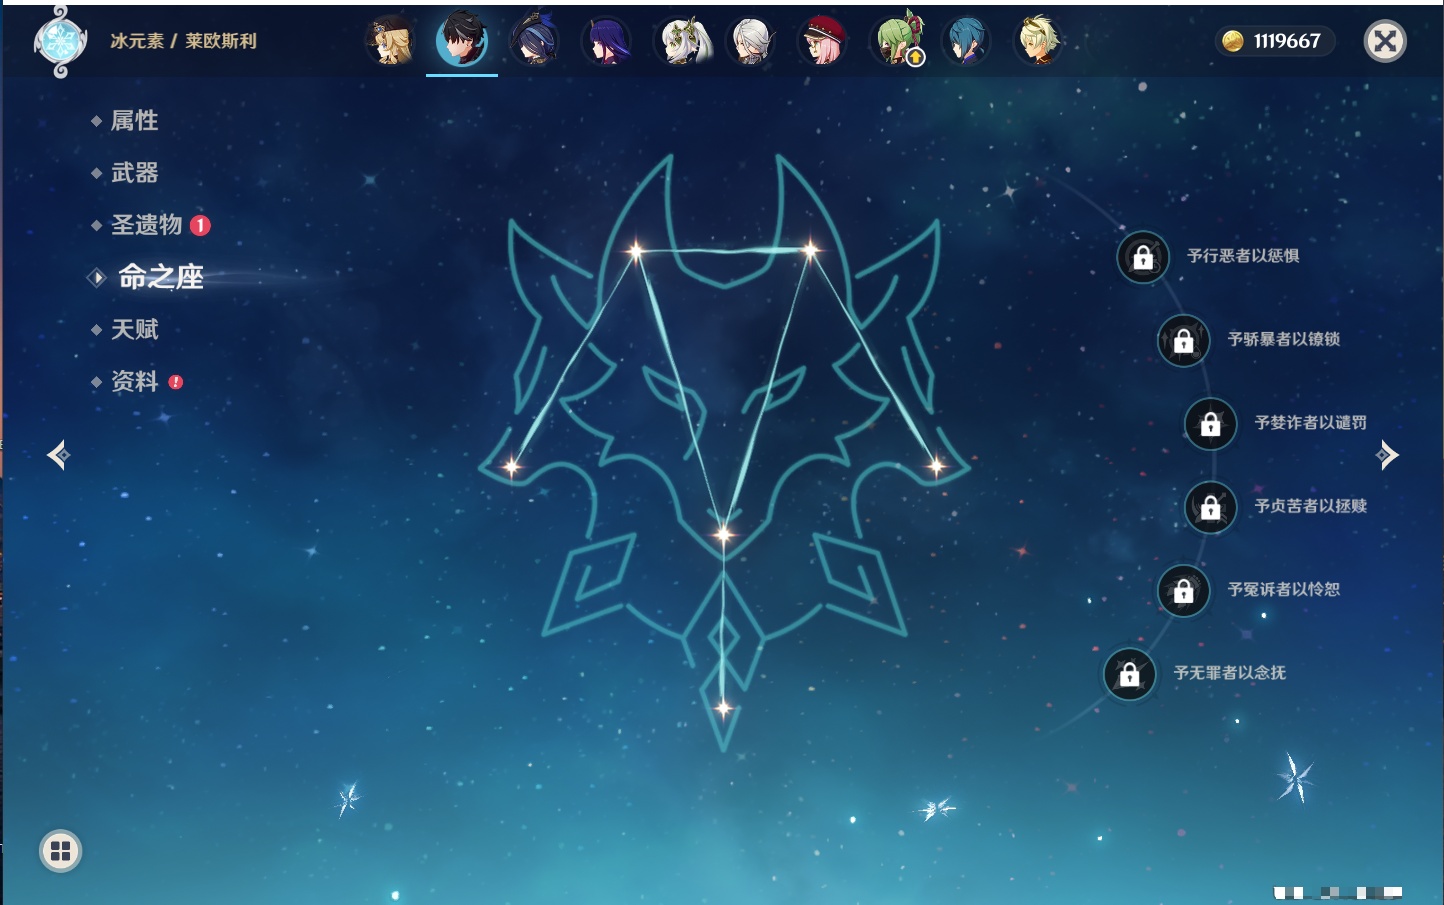
Task: Click the locked 予行恶者以惩惧 constellation icon
Action: tap(1143, 257)
